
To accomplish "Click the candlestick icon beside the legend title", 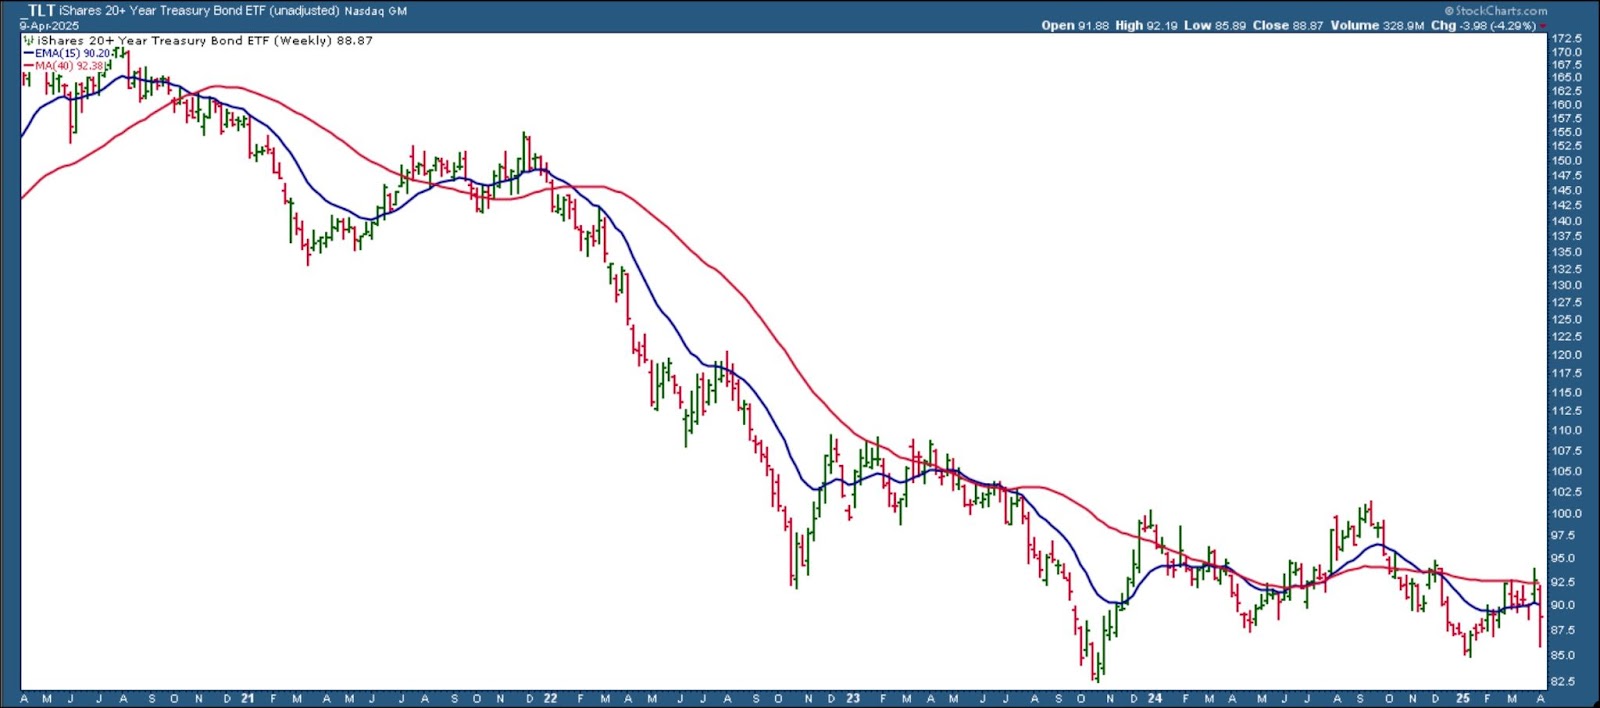I will [29, 41].
